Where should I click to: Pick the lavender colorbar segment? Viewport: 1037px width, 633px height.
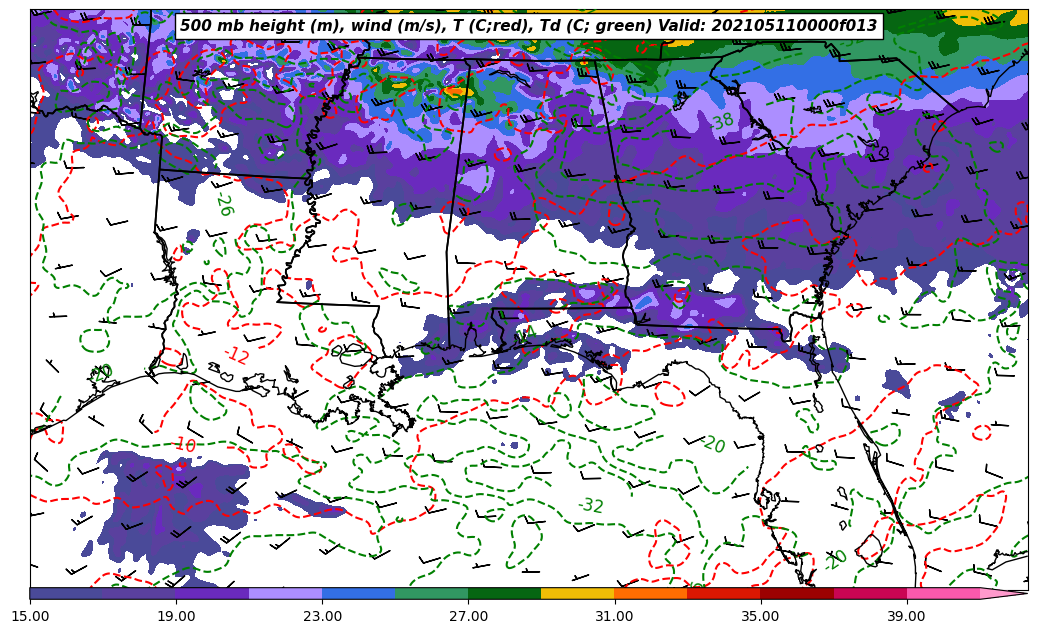pyautogui.click(x=285, y=593)
